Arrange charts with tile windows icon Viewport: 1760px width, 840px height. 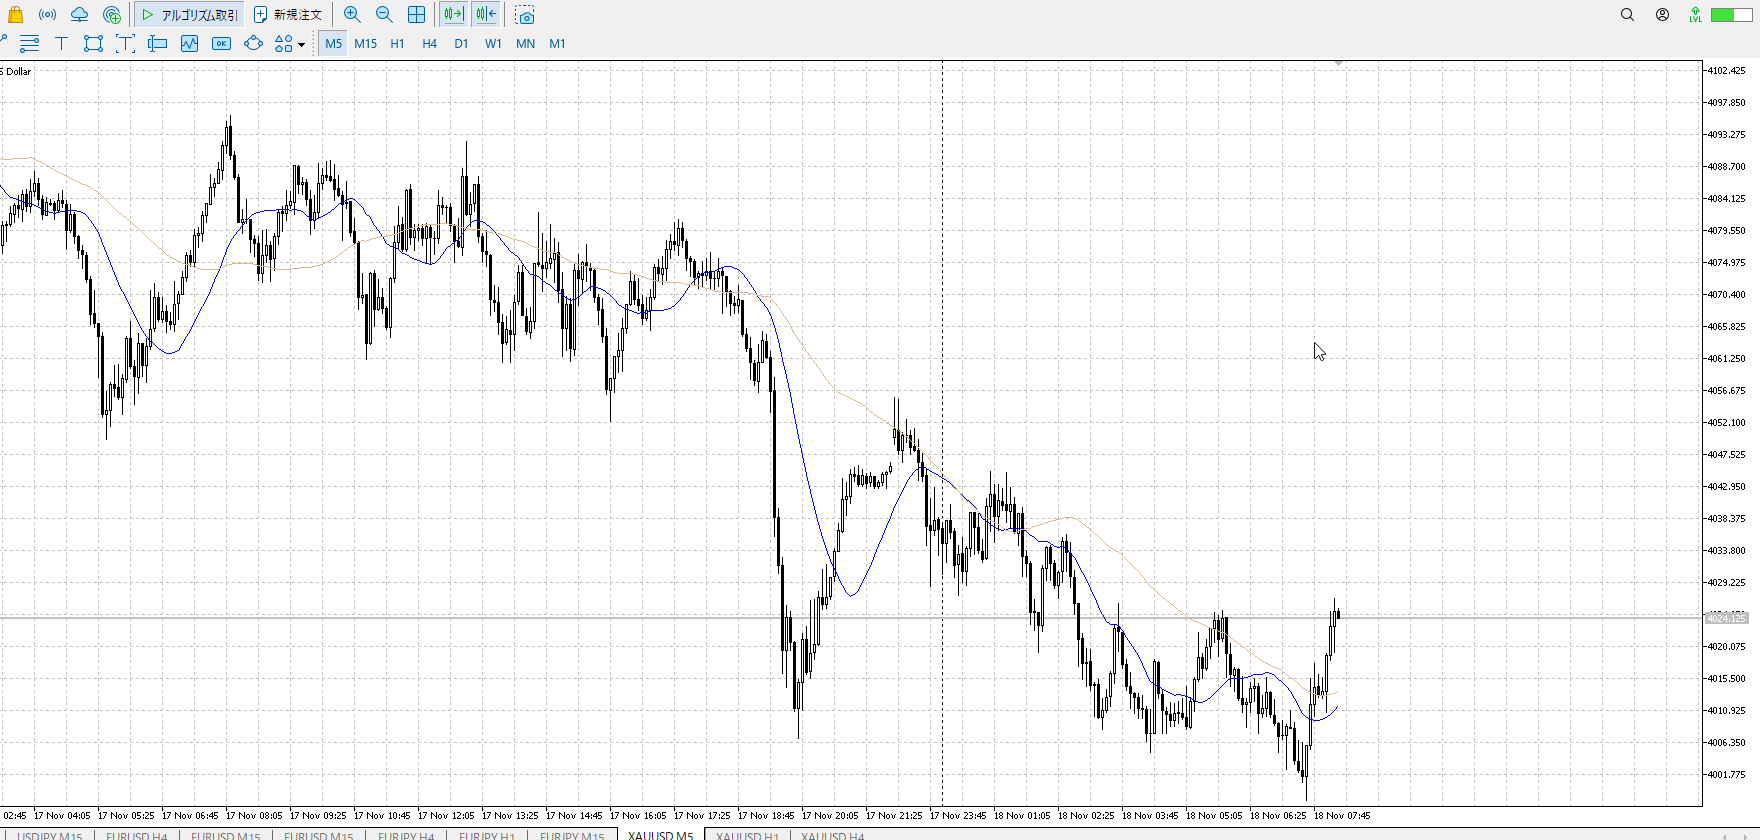tap(416, 15)
